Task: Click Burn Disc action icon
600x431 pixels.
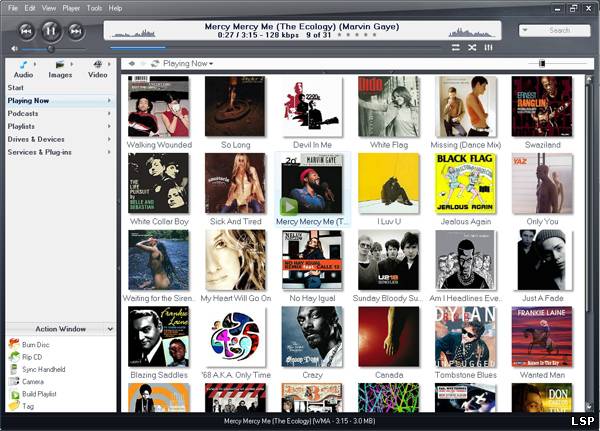Action: point(14,344)
